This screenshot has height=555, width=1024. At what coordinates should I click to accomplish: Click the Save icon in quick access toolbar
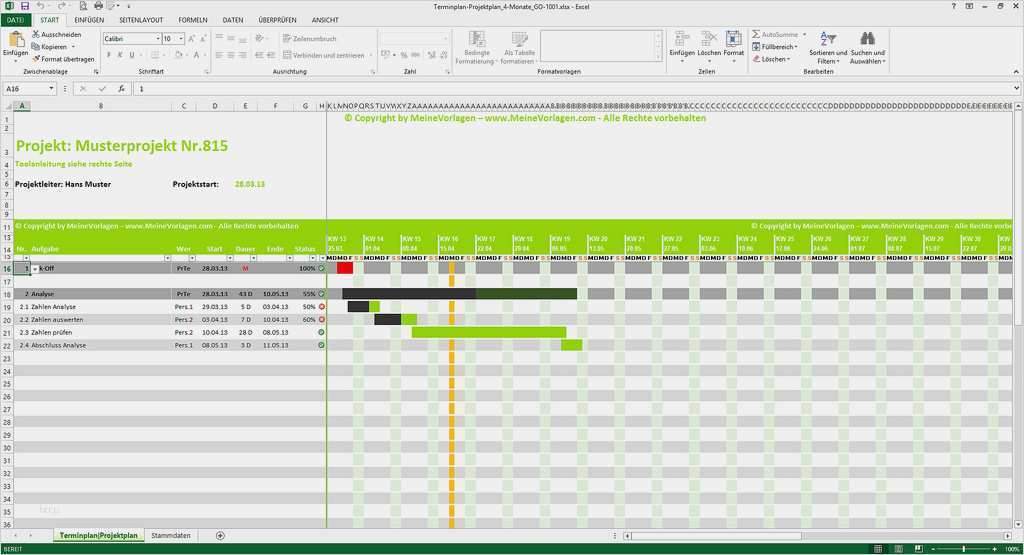click(x=24, y=6)
